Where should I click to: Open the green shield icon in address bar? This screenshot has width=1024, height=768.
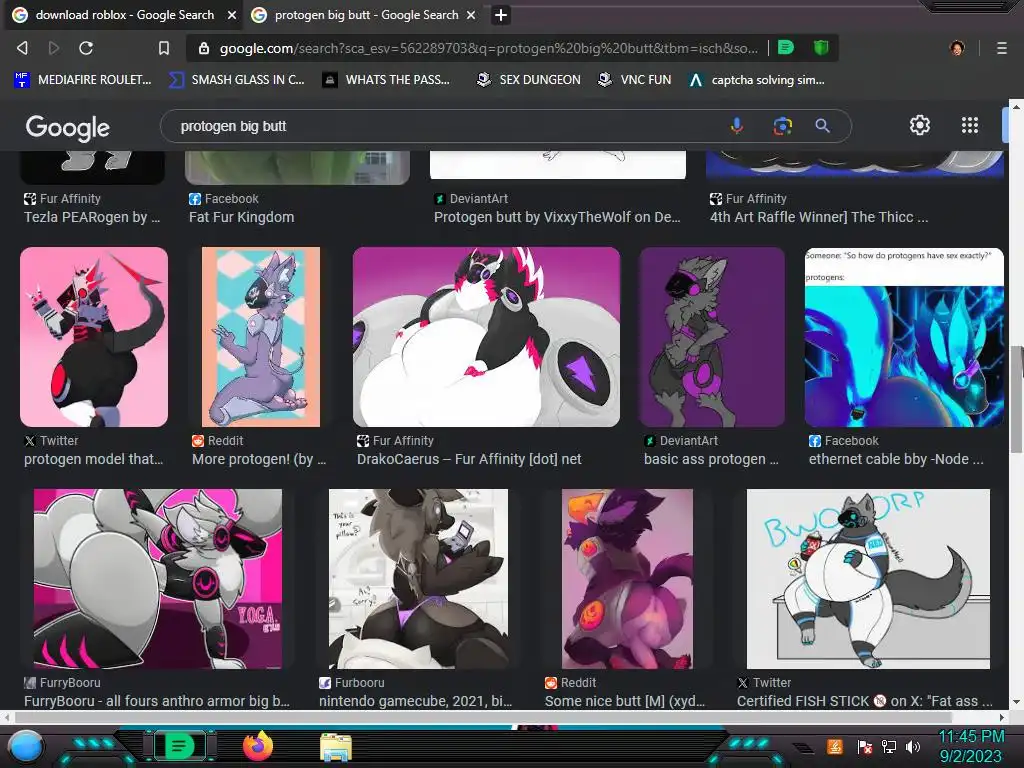[821, 48]
